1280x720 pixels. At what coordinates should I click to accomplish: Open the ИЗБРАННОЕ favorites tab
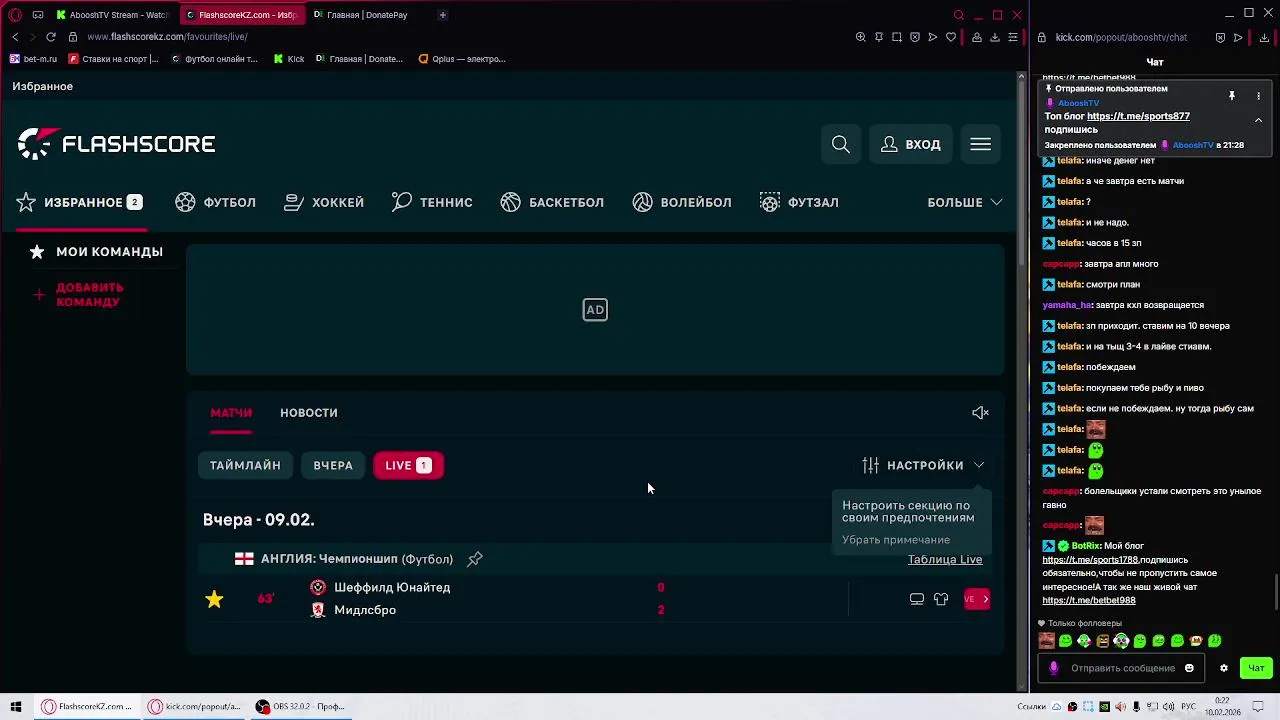click(x=80, y=202)
